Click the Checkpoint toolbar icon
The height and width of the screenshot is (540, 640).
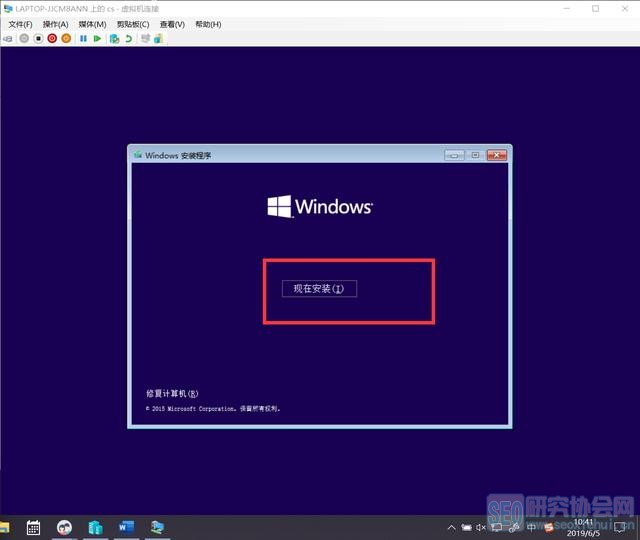pyautogui.click(x=115, y=39)
